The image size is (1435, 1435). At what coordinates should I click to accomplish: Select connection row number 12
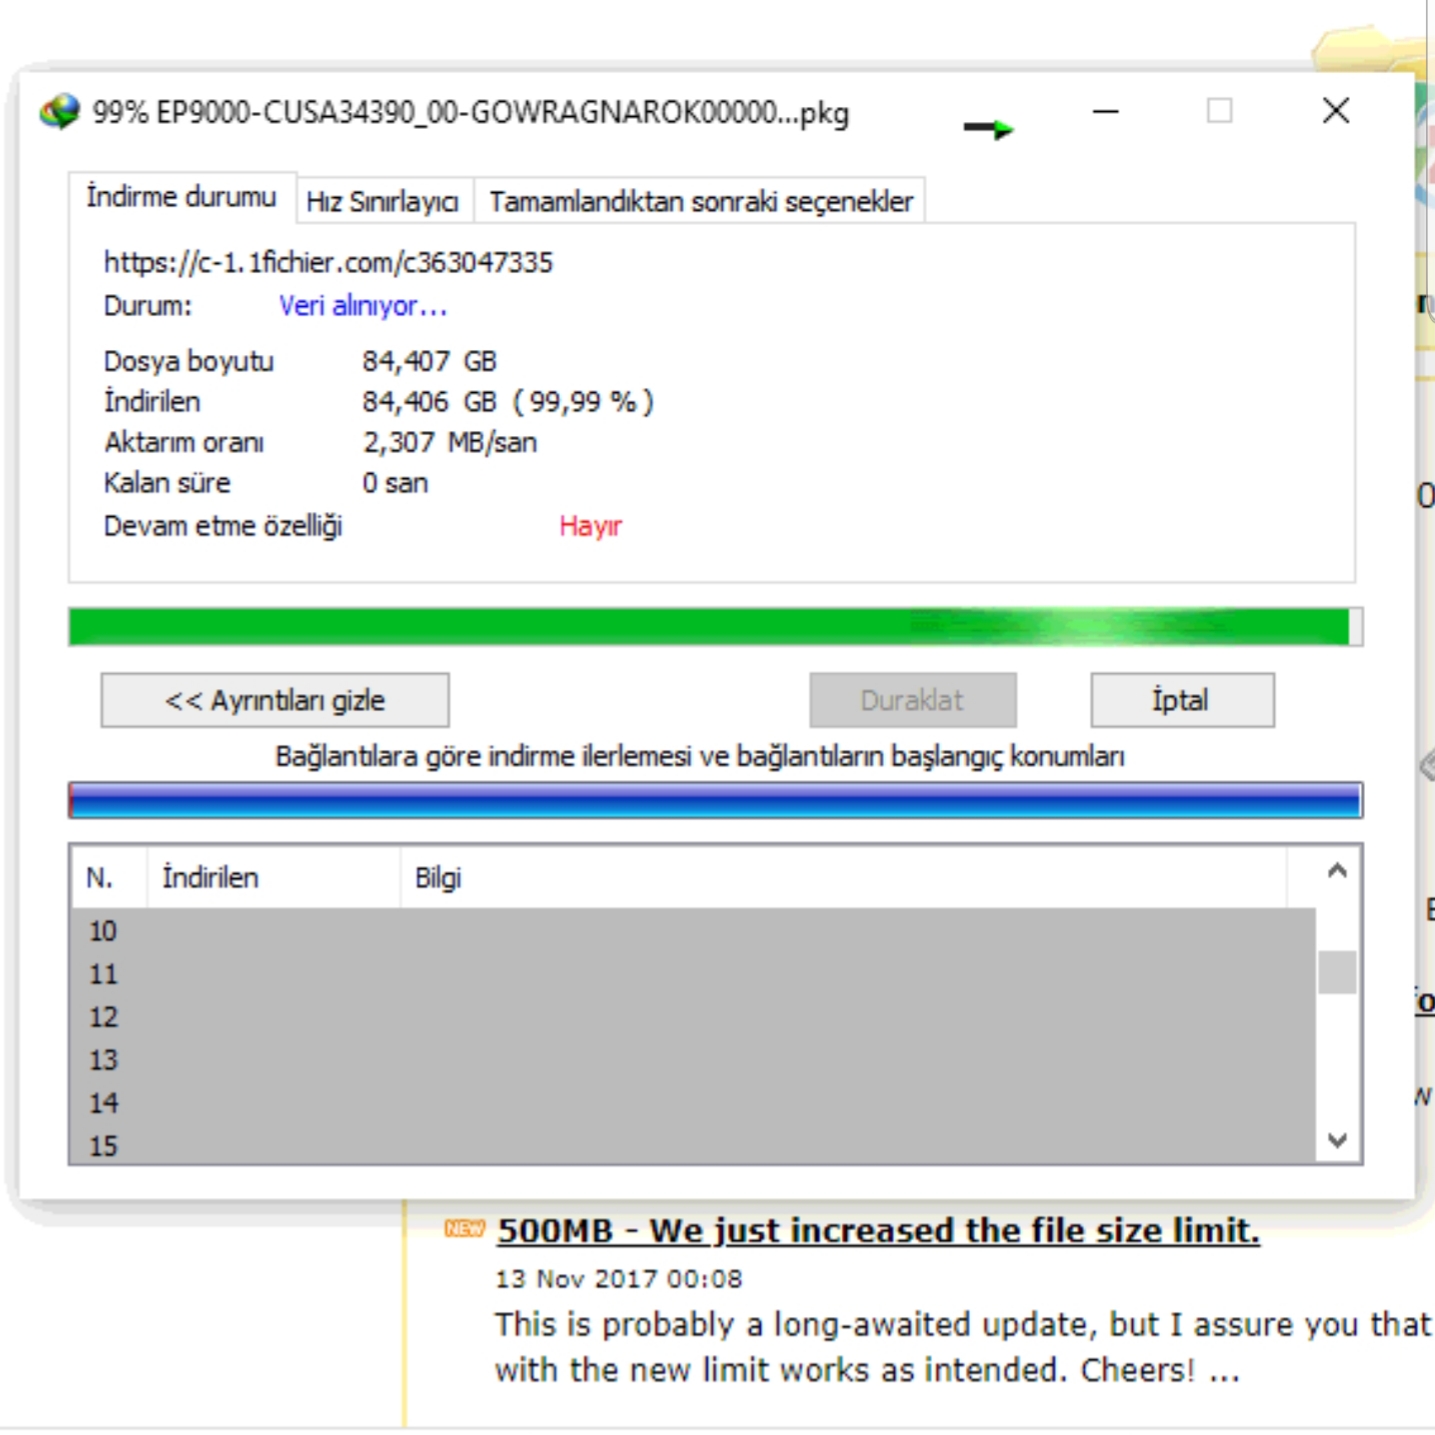tap(104, 1017)
